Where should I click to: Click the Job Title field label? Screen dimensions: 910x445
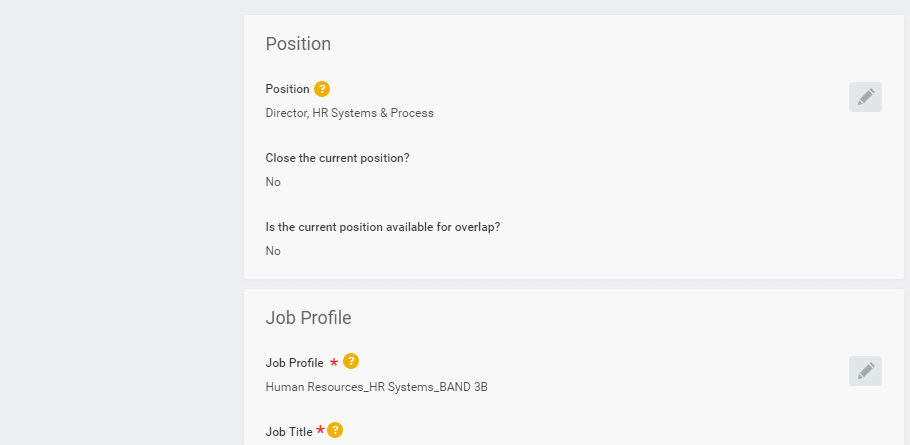(289, 432)
